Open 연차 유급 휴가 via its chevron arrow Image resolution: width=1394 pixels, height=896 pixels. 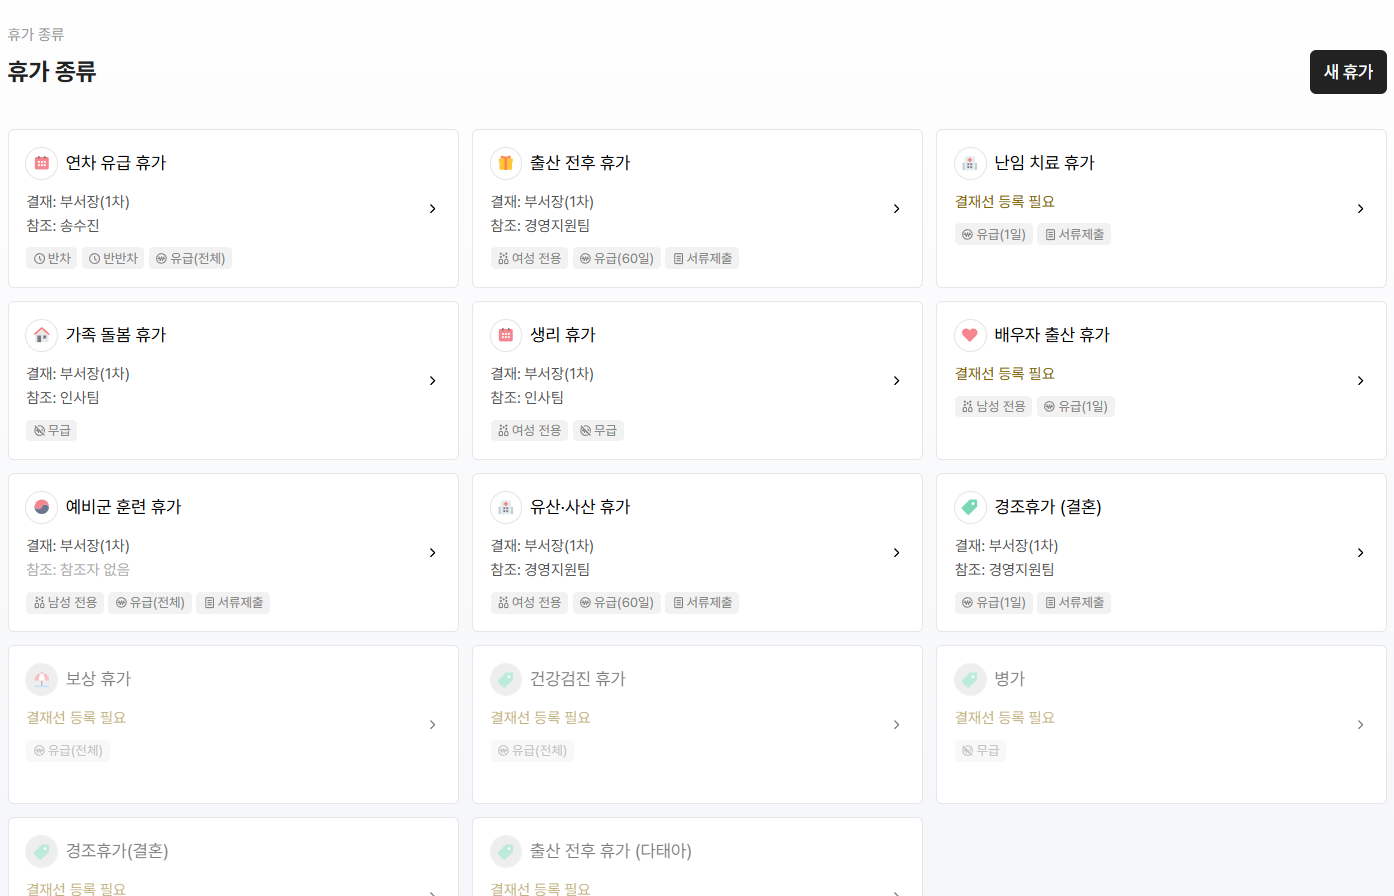[x=432, y=209]
